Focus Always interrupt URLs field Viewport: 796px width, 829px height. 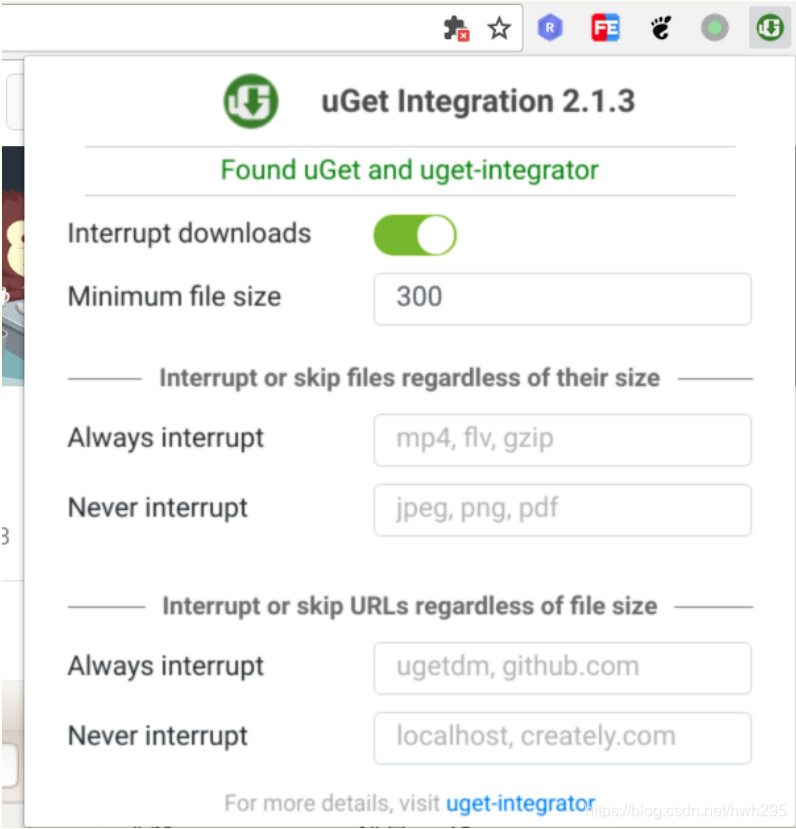tap(562, 668)
